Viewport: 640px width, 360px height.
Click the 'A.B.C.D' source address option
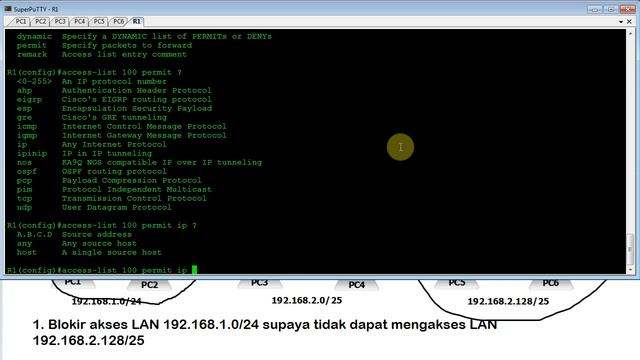(x=34, y=234)
